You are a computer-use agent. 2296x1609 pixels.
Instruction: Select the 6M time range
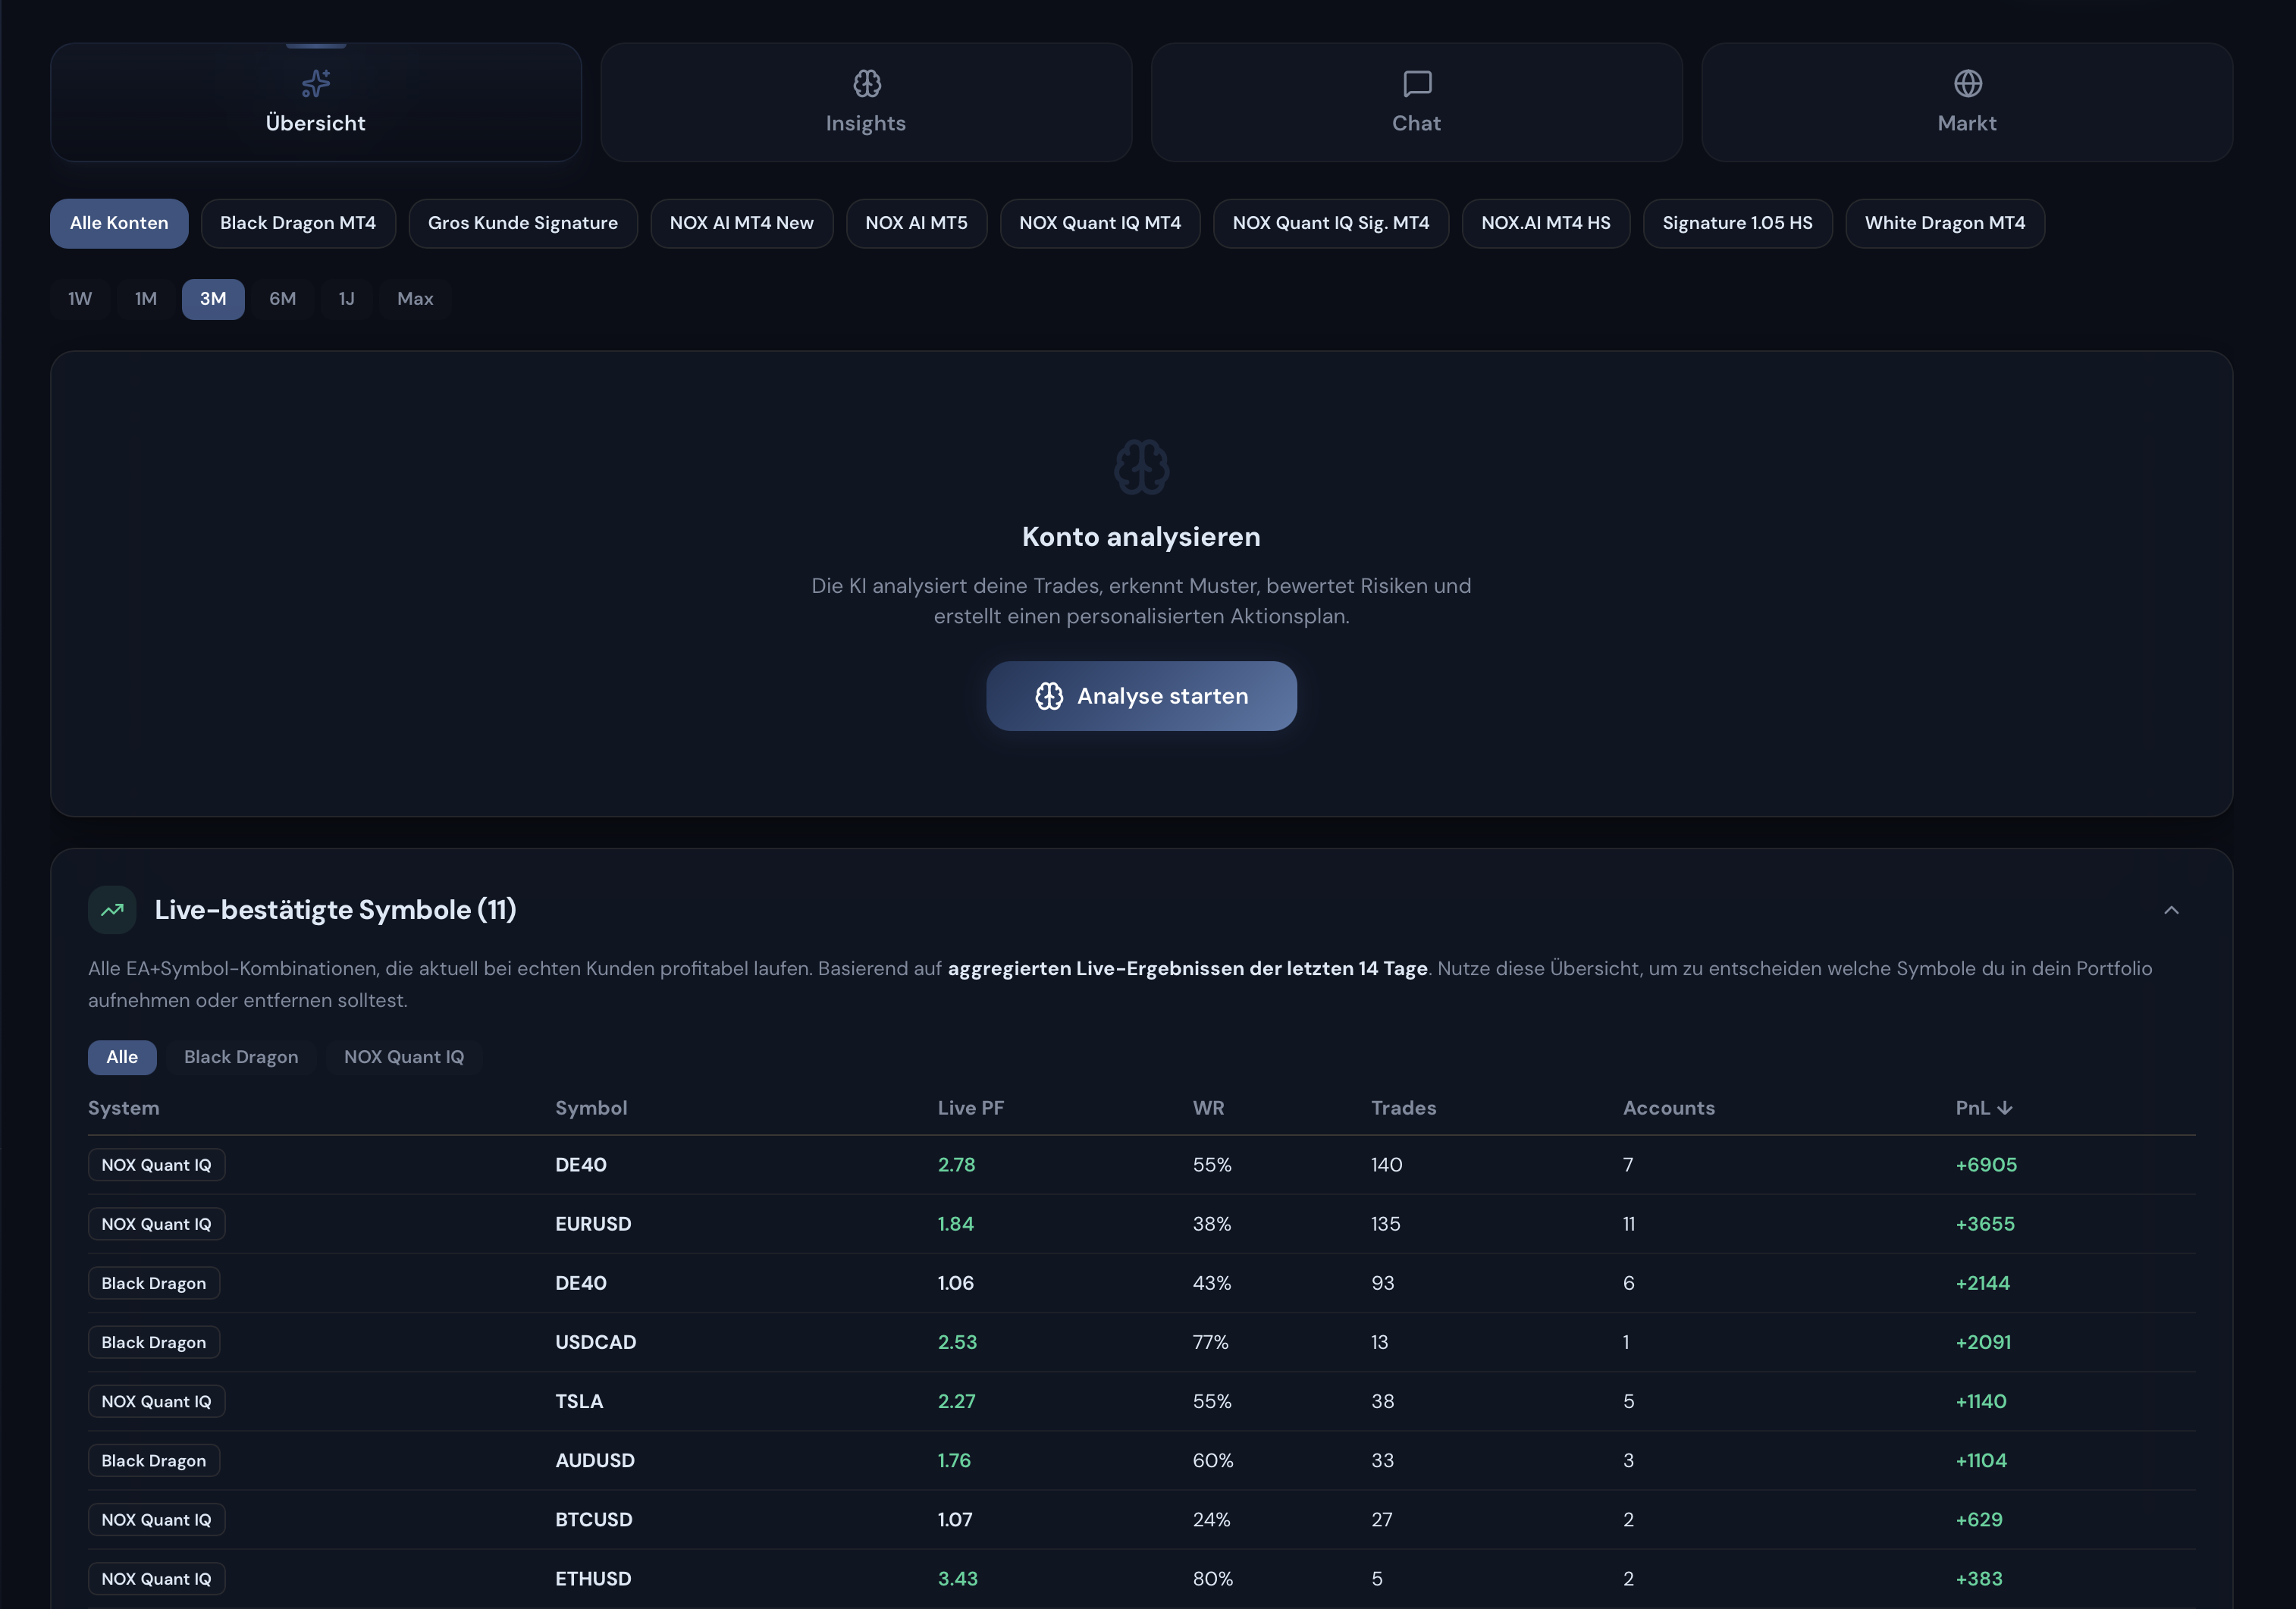click(281, 298)
